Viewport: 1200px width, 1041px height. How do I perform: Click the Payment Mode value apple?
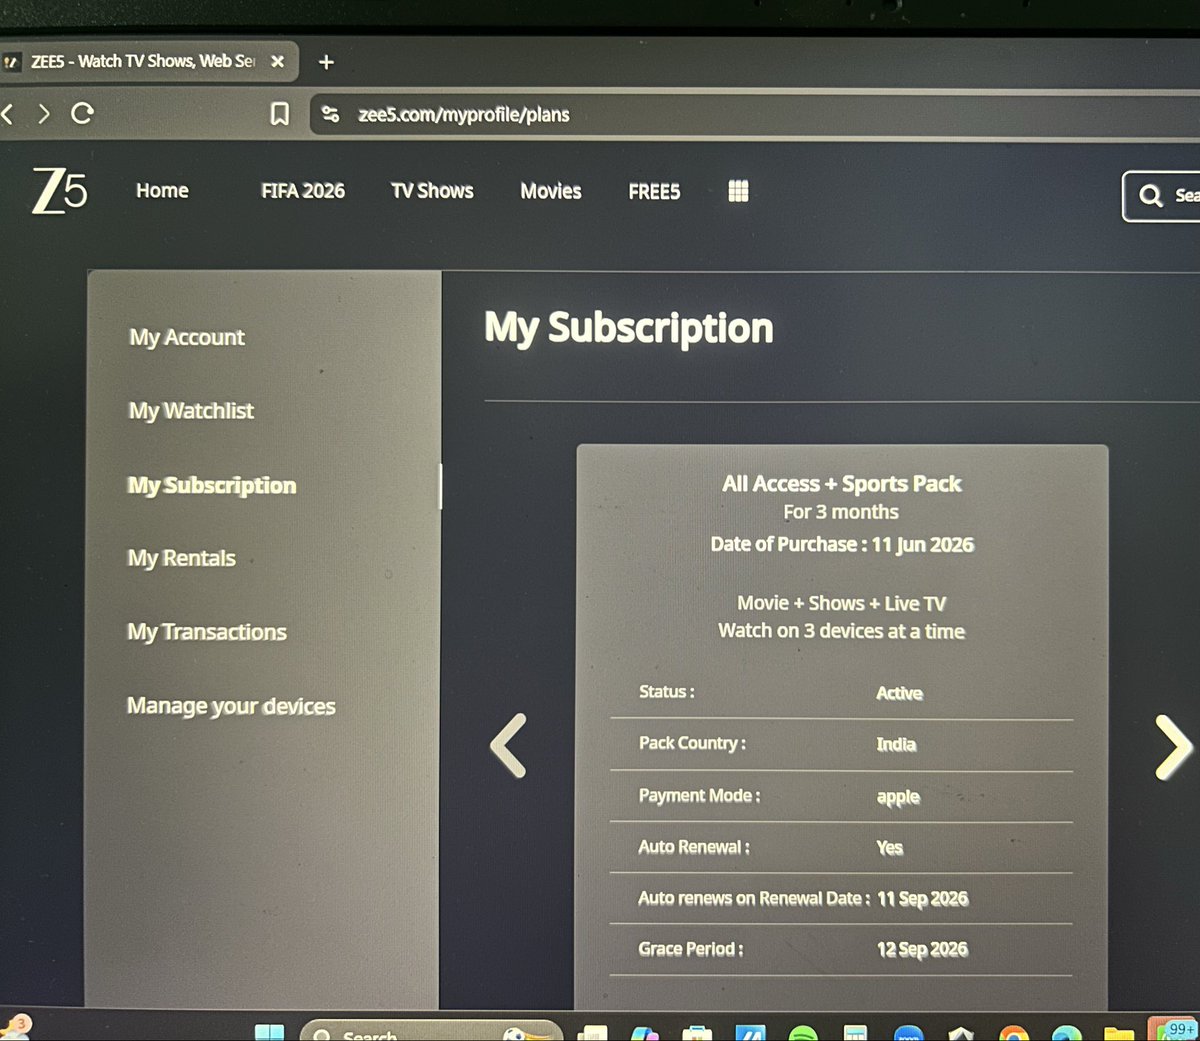pos(898,797)
